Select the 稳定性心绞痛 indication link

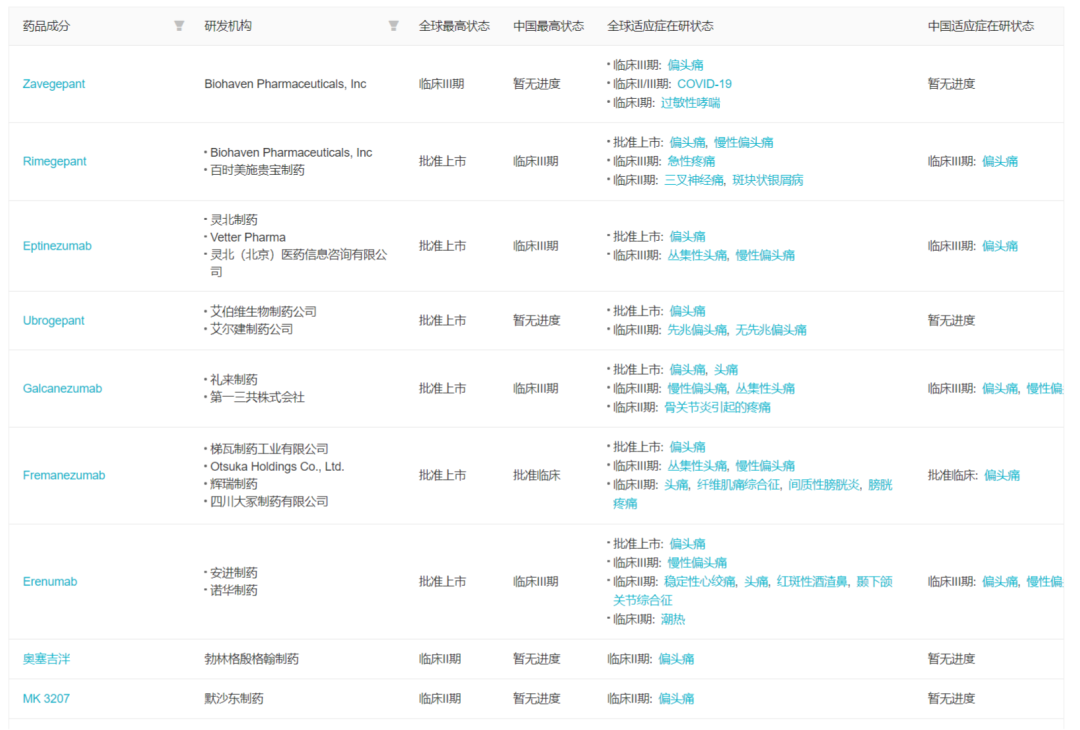click(x=700, y=582)
